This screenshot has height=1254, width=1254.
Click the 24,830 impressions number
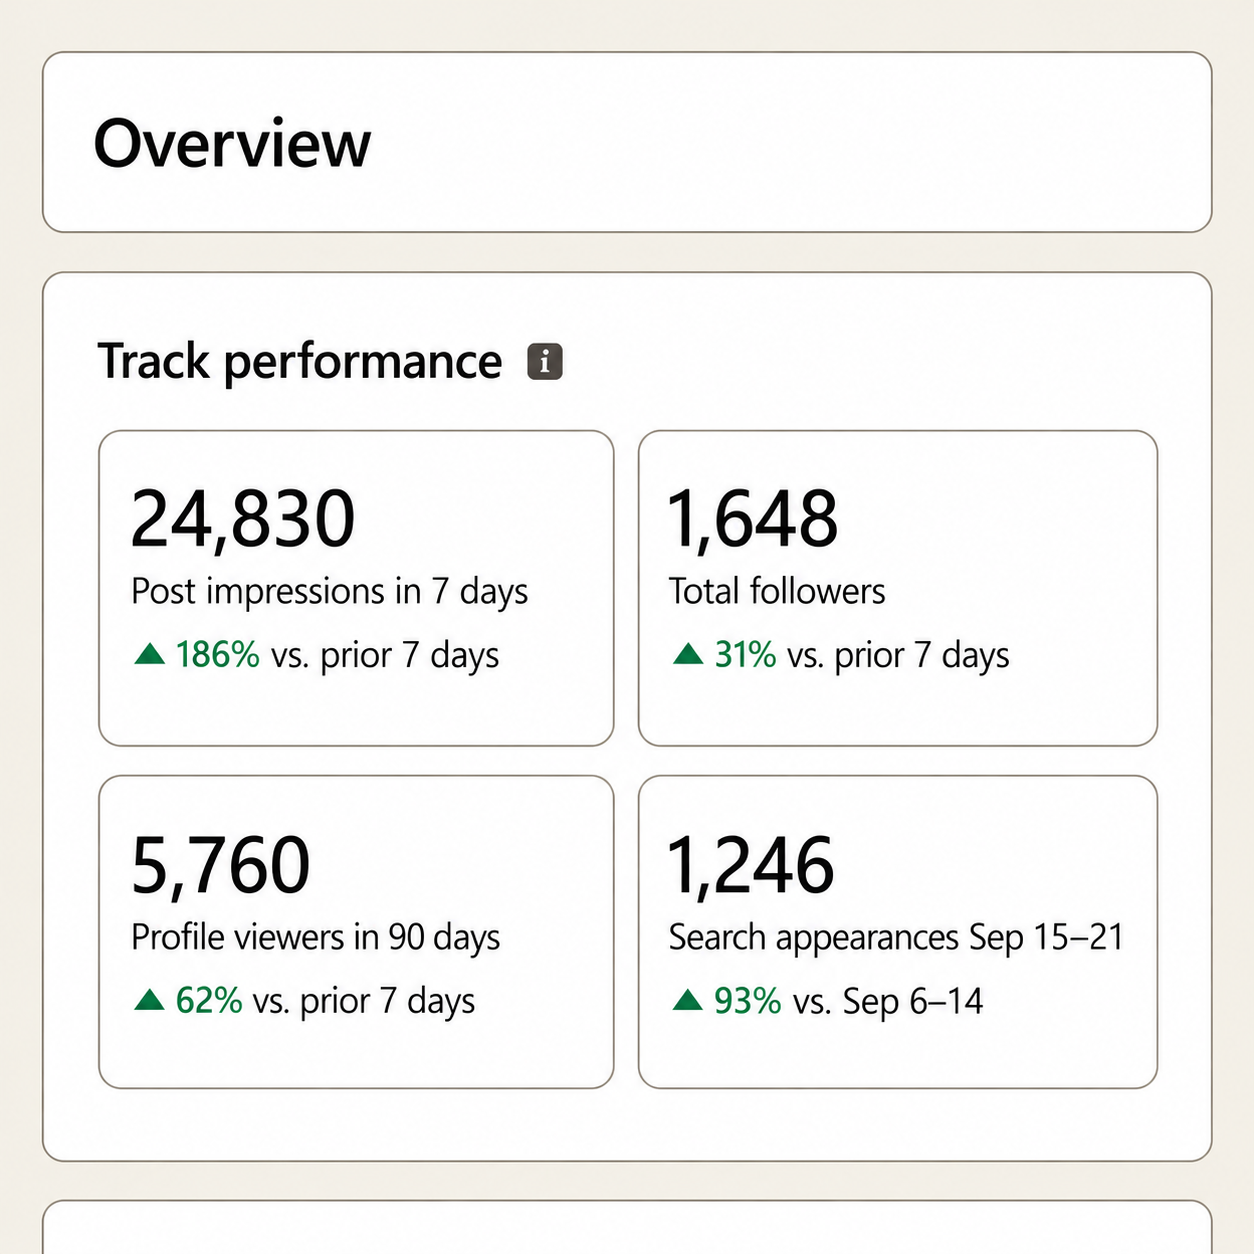coord(243,519)
